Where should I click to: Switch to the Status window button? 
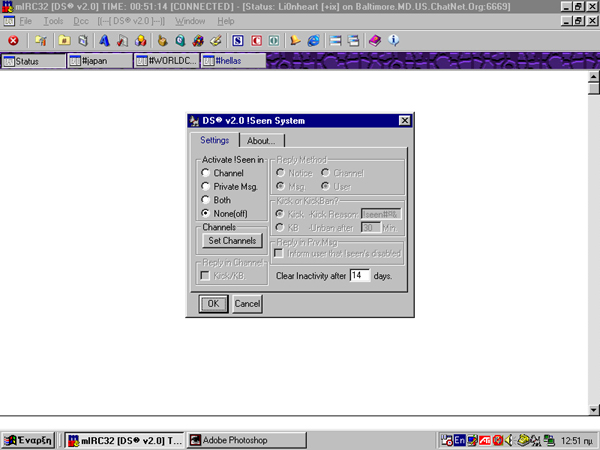click(33, 61)
